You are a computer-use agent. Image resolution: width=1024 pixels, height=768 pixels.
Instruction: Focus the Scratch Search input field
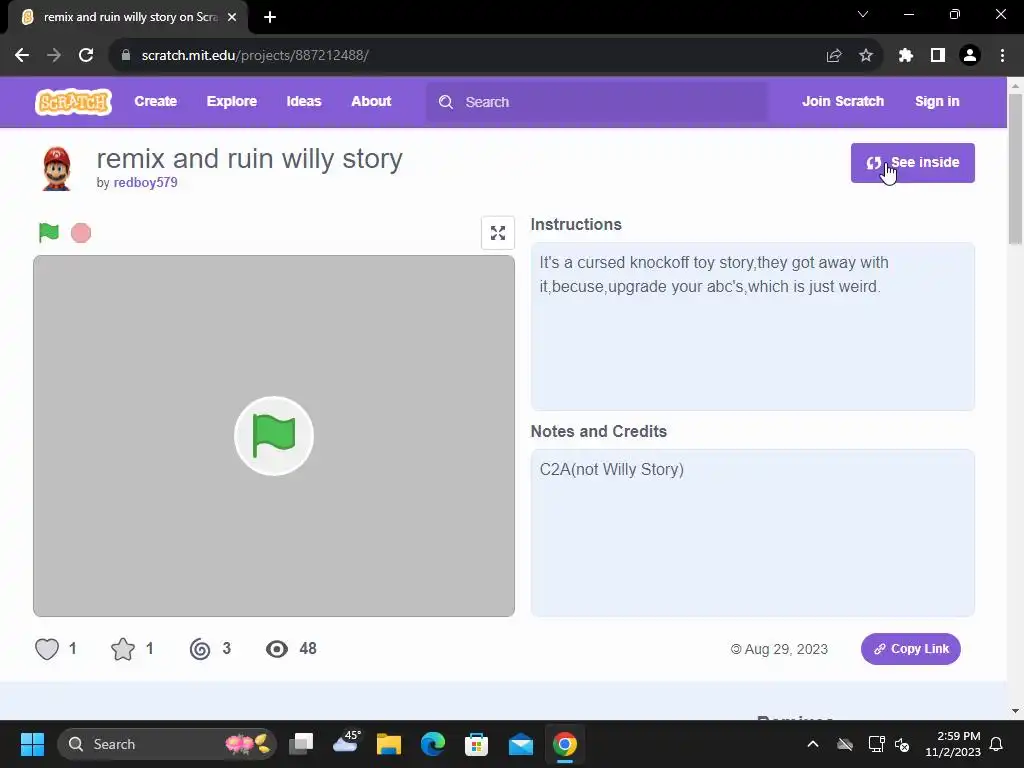pyautogui.click(x=597, y=102)
